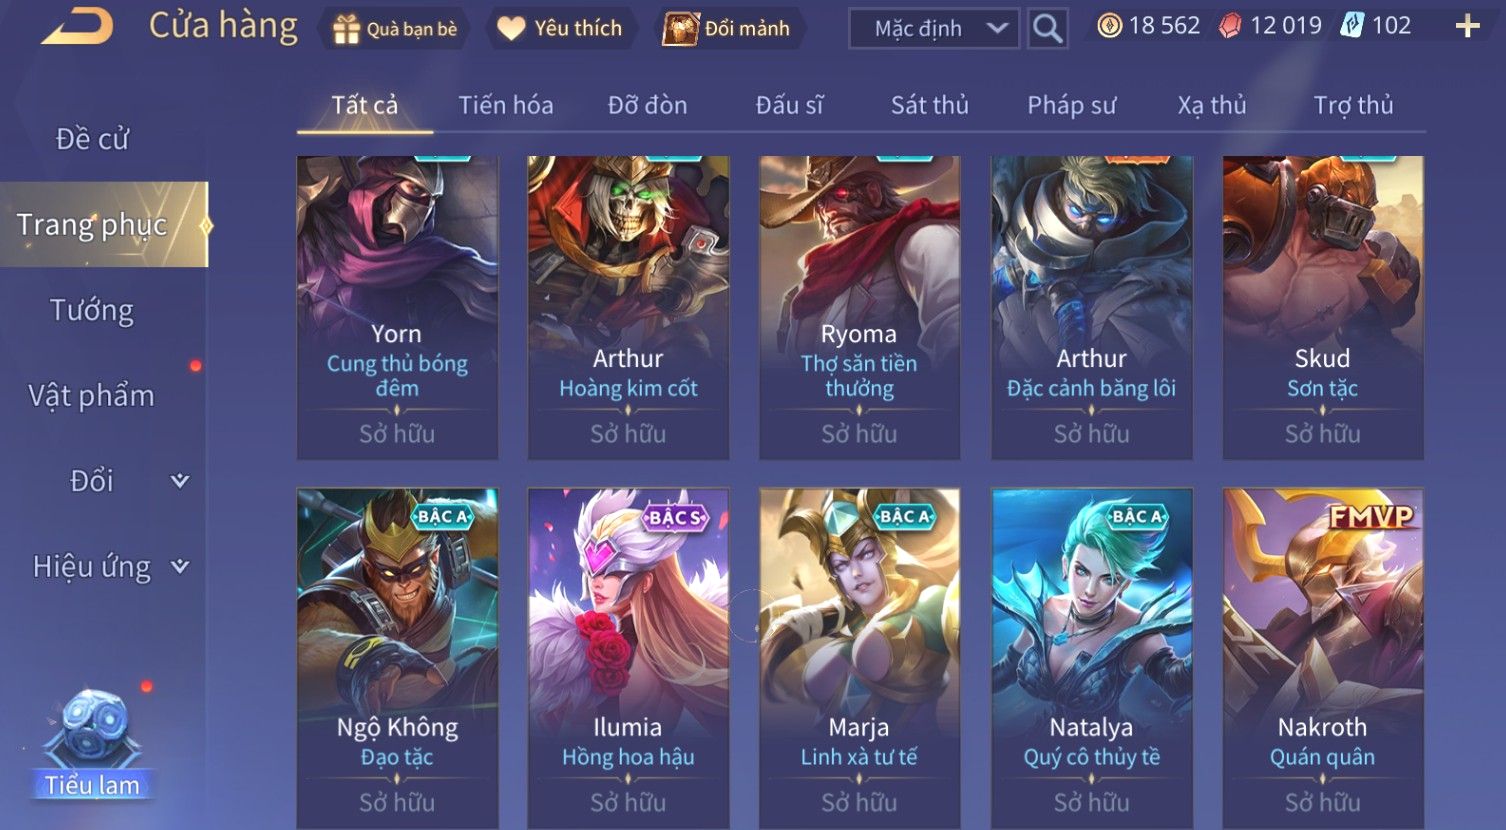Open Quà bạn bè gift icon
The width and height of the screenshot is (1506, 830).
[x=346, y=29]
